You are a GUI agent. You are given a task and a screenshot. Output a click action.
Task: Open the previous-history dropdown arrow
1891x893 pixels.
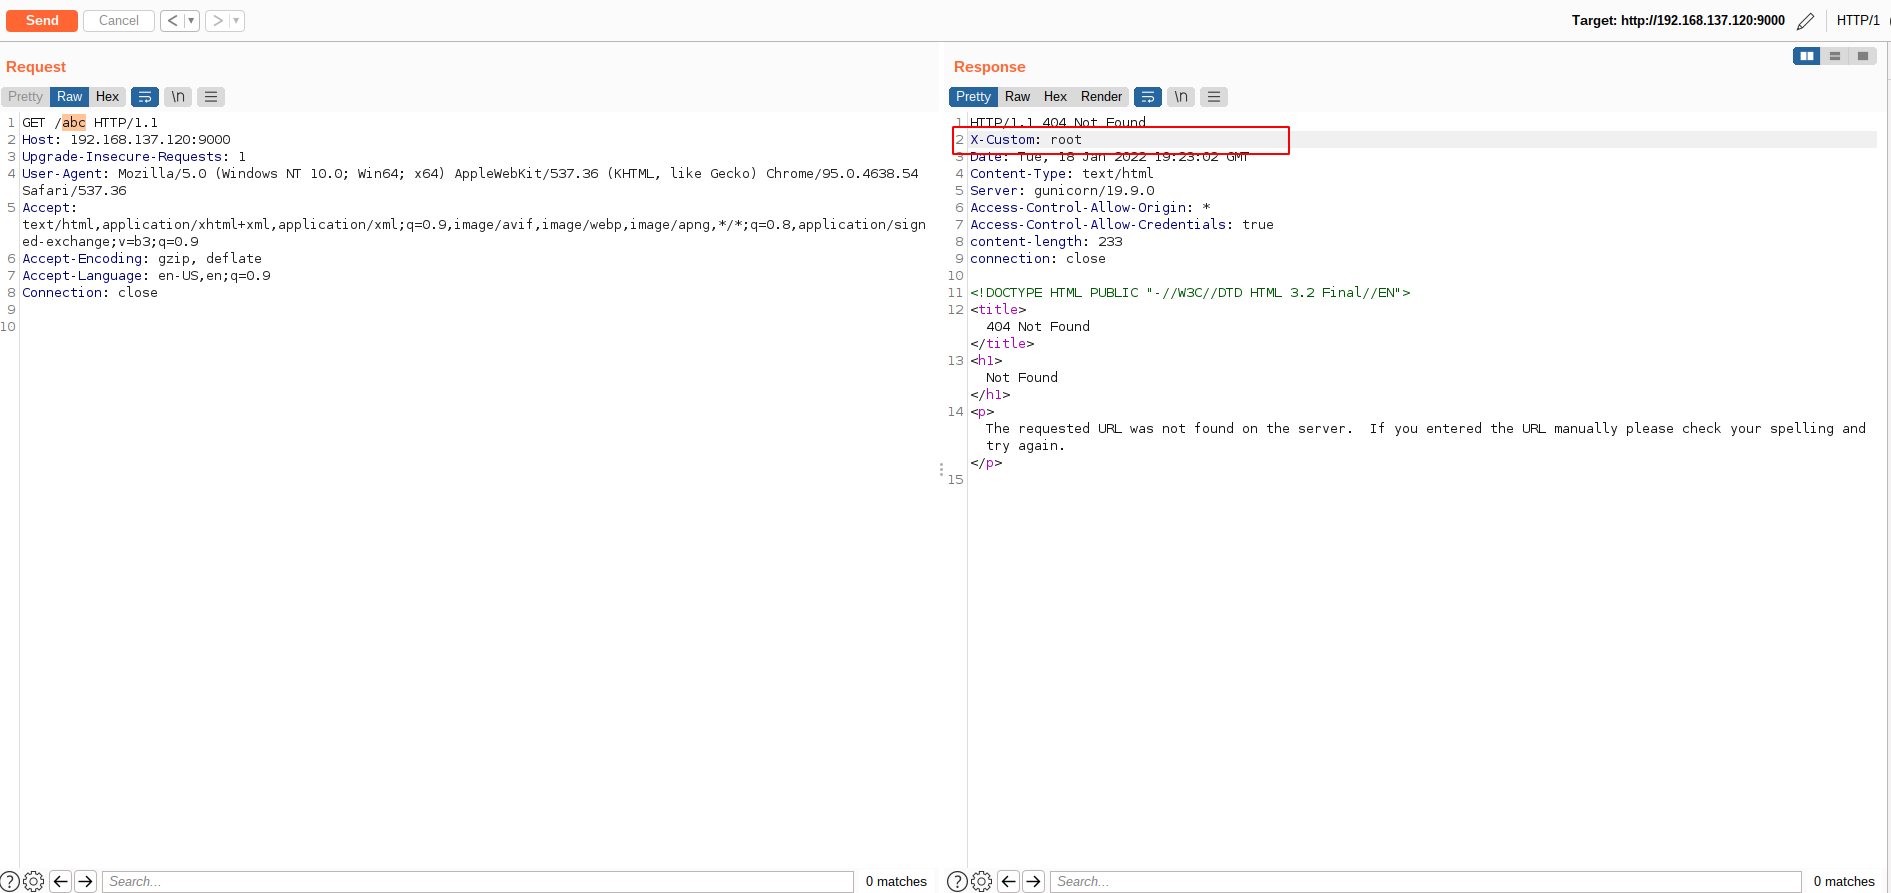191,20
